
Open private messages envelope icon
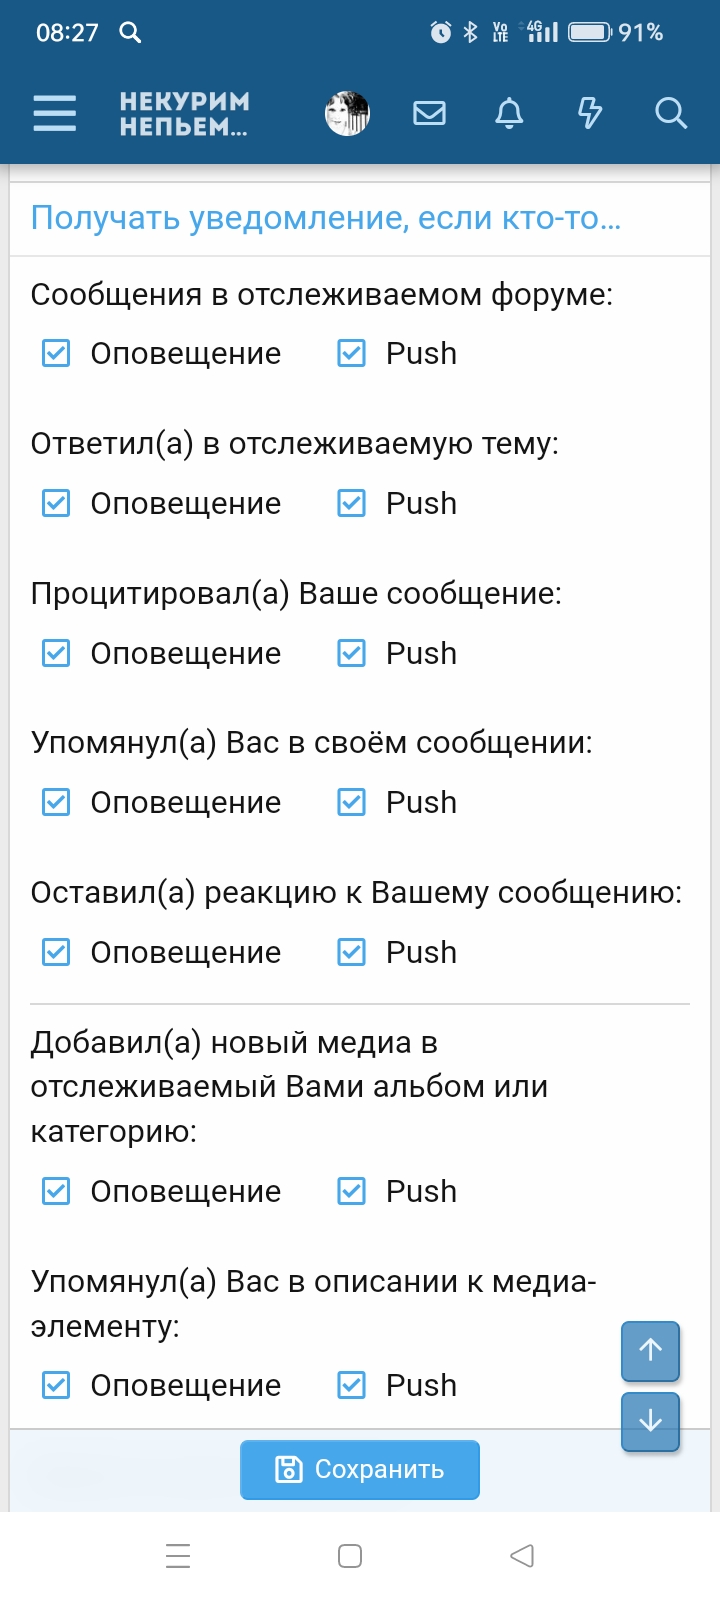(429, 113)
